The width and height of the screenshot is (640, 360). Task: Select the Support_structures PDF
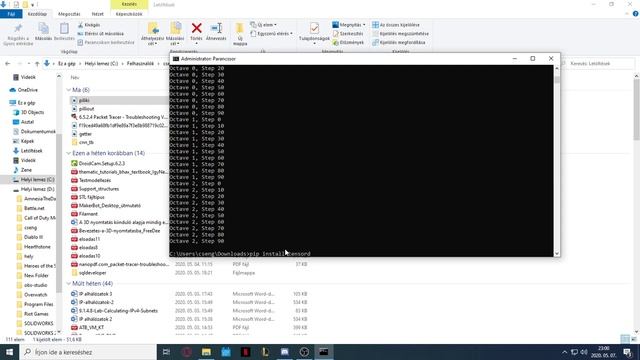pos(99,189)
